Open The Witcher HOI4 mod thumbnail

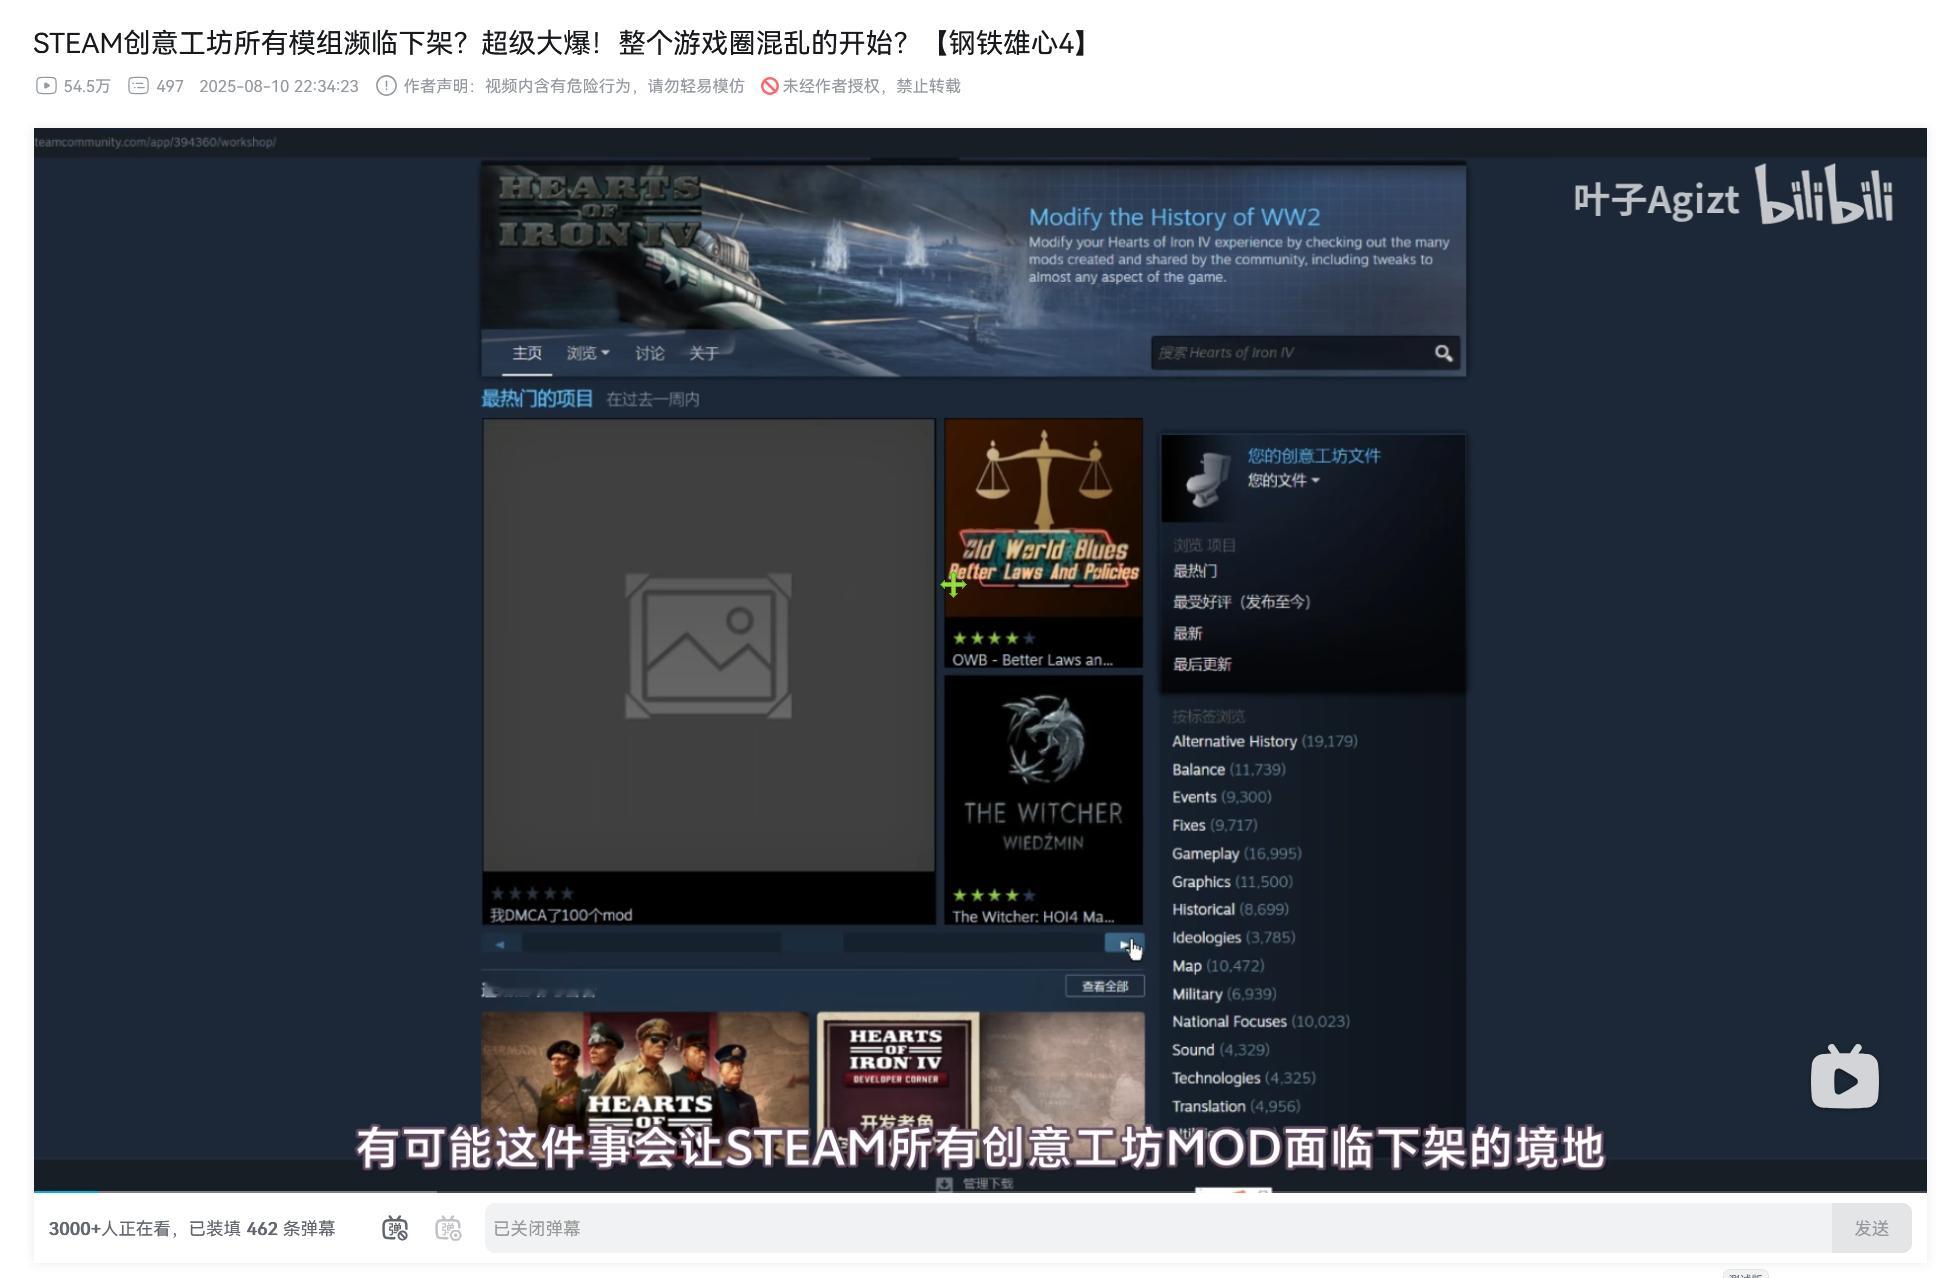tap(1043, 775)
